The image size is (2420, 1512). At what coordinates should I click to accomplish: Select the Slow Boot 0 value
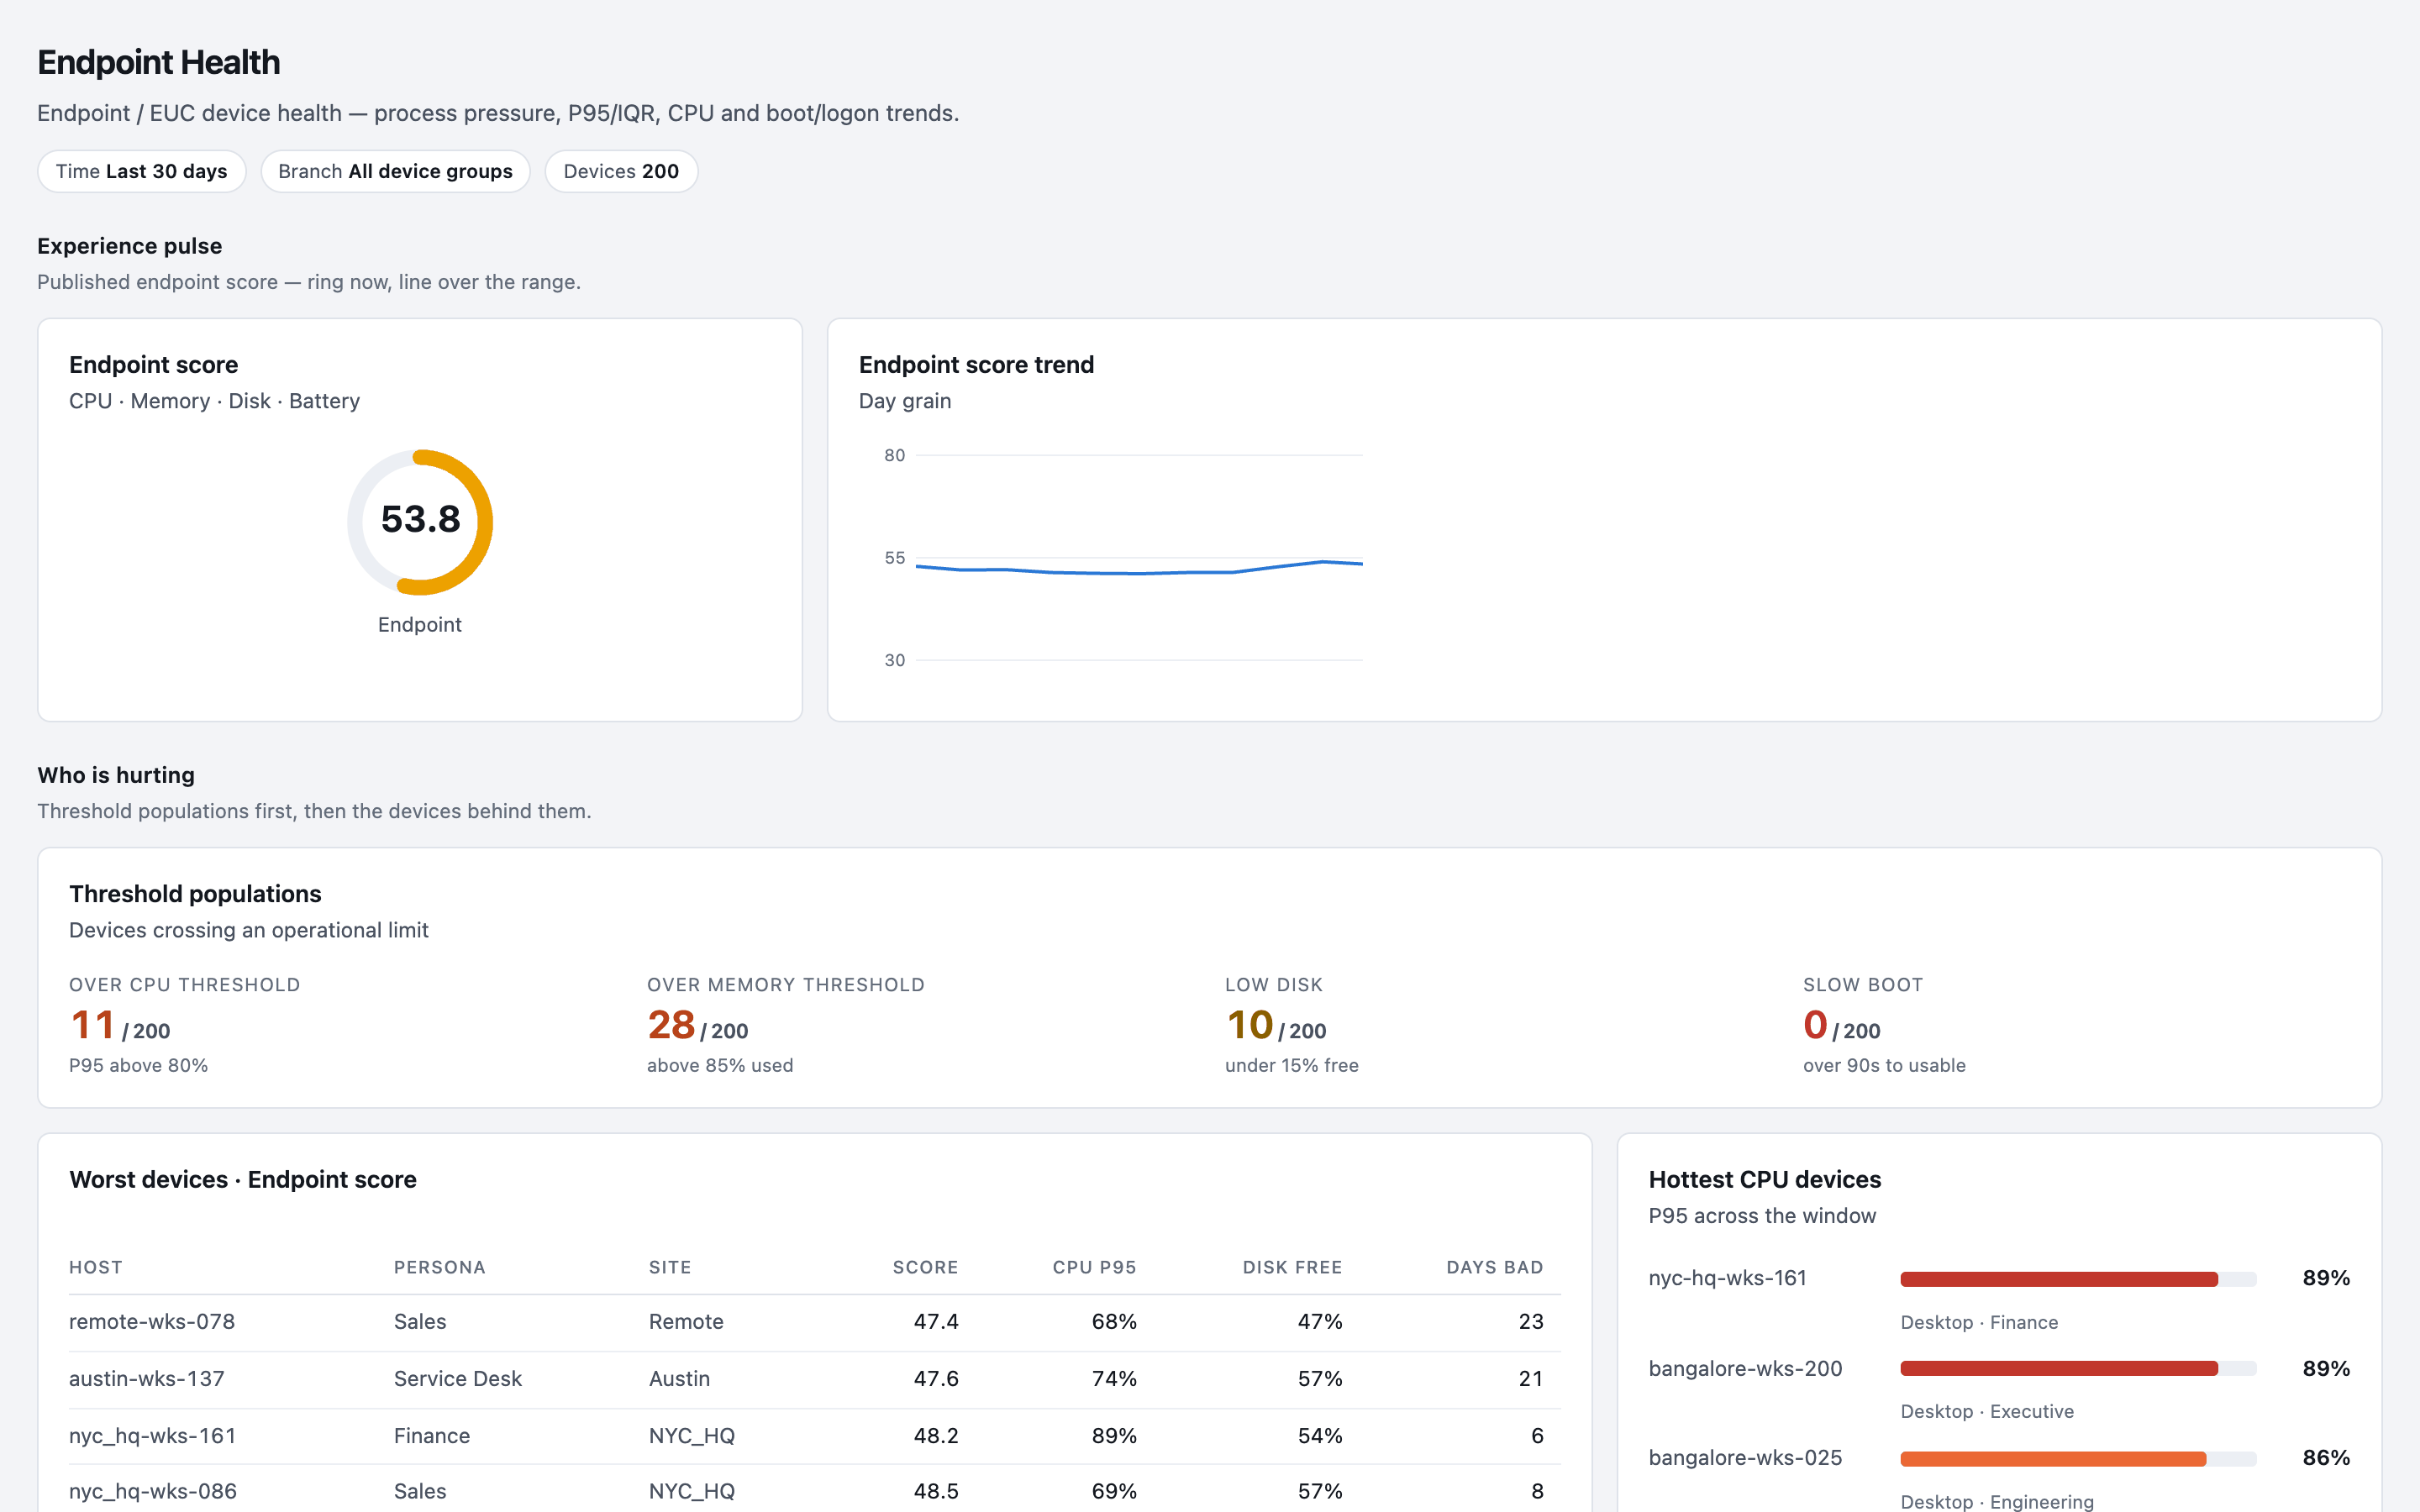pos(1815,1025)
